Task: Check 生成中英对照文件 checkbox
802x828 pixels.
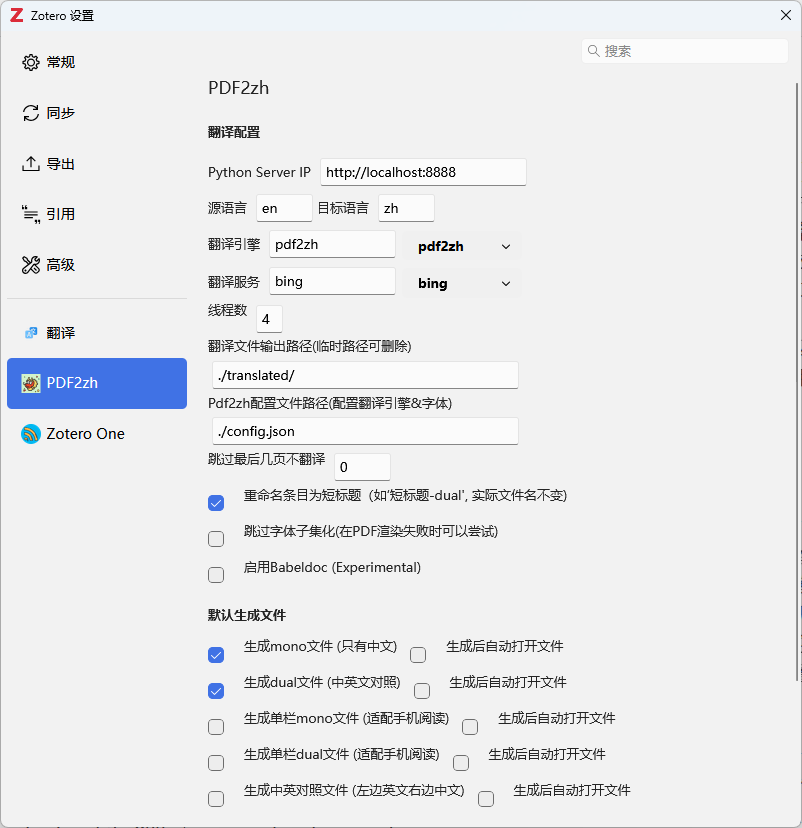Action: click(x=216, y=798)
